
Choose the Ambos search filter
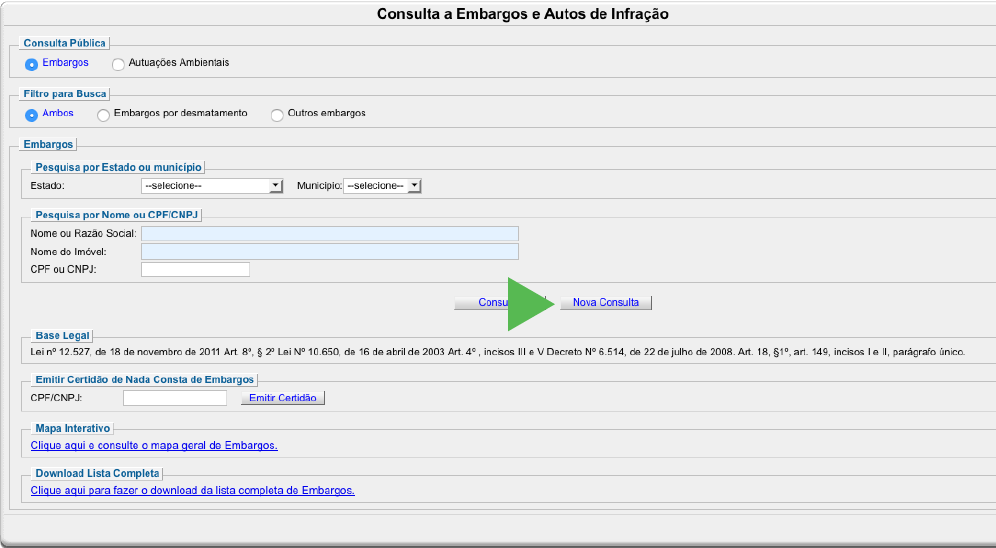point(32,115)
